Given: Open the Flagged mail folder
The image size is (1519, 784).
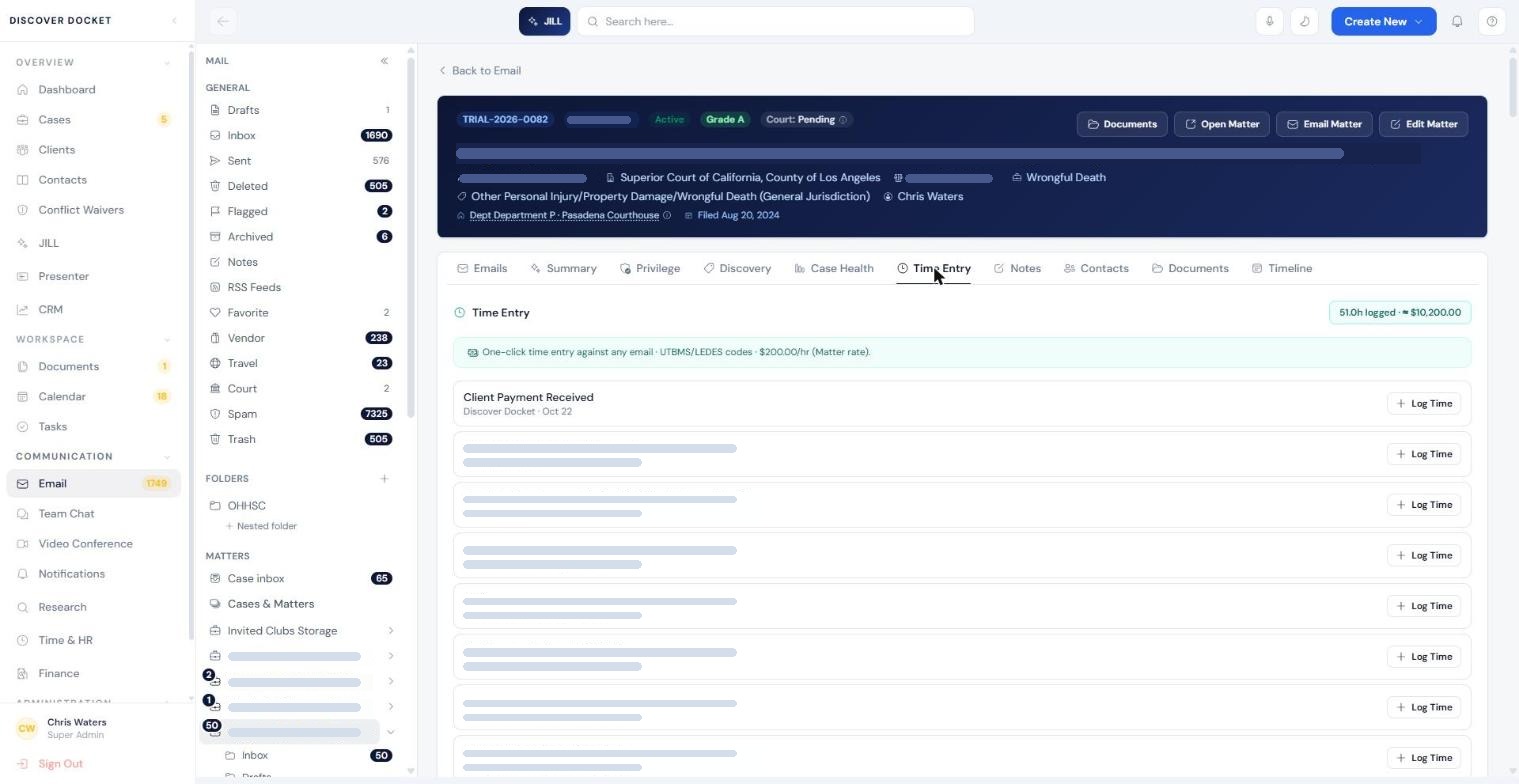Looking at the screenshot, I should point(300,212).
